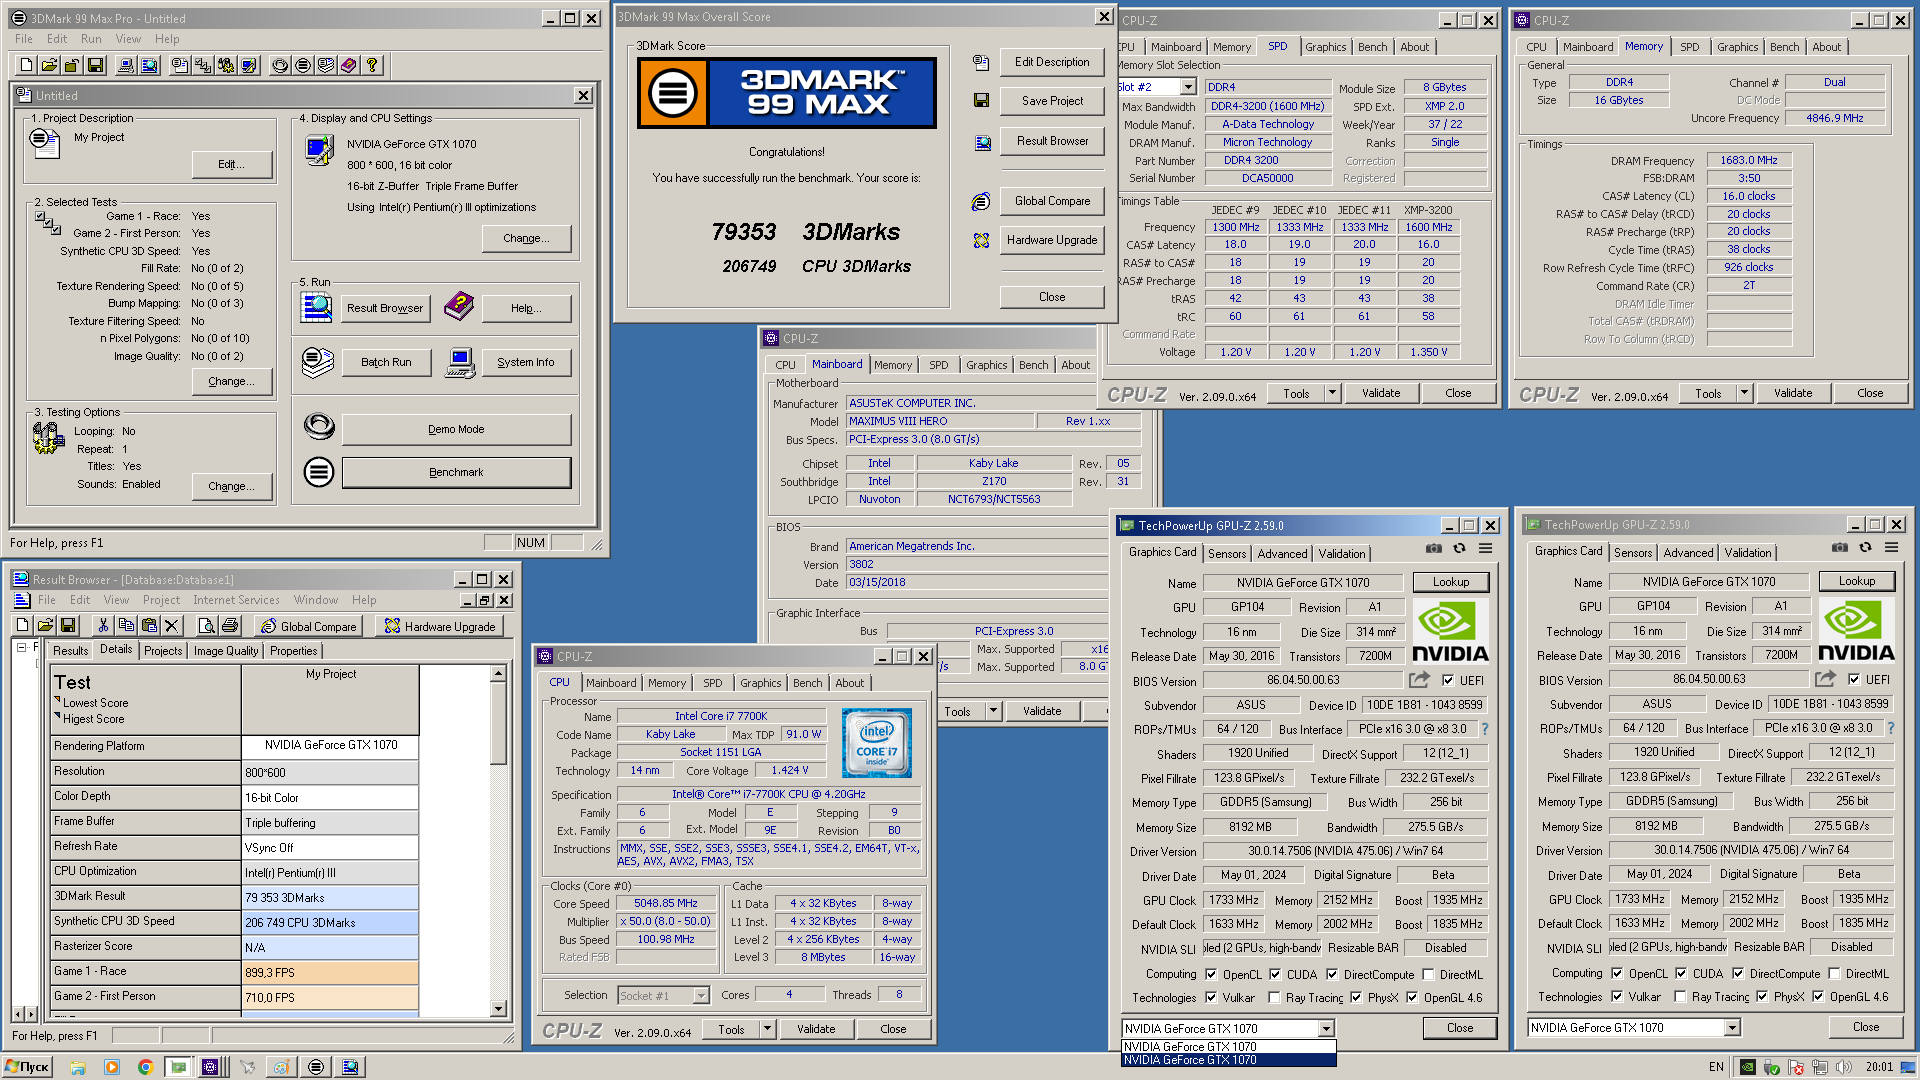The height and width of the screenshot is (1080, 1920).
Task: Click the BIOS share icon in left GPU-Z
Action: 1419,681
